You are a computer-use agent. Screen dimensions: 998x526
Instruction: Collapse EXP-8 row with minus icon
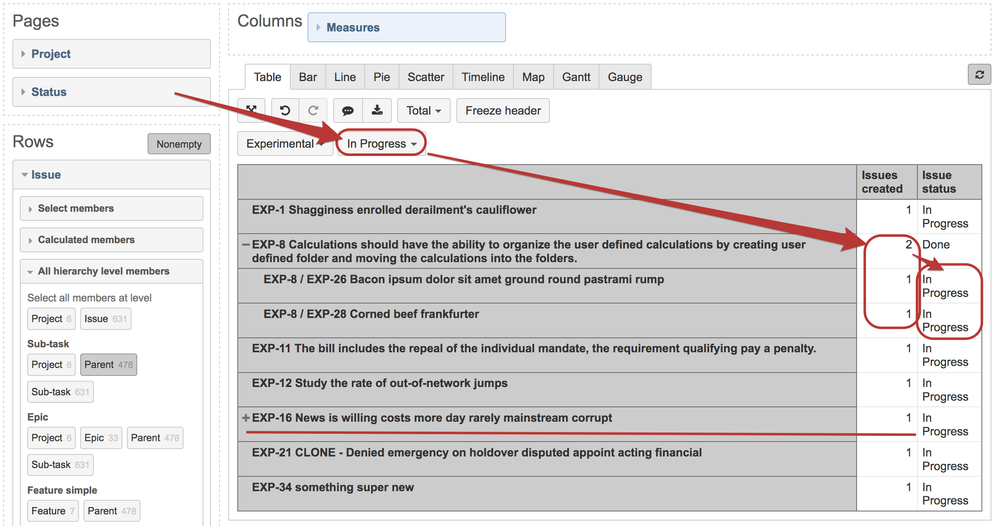point(246,245)
